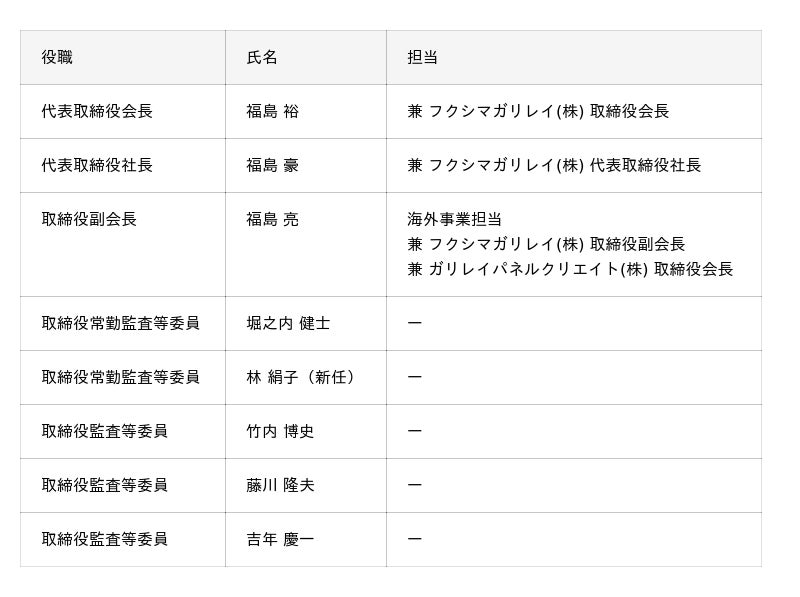Click the 担当 column header

point(422,58)
